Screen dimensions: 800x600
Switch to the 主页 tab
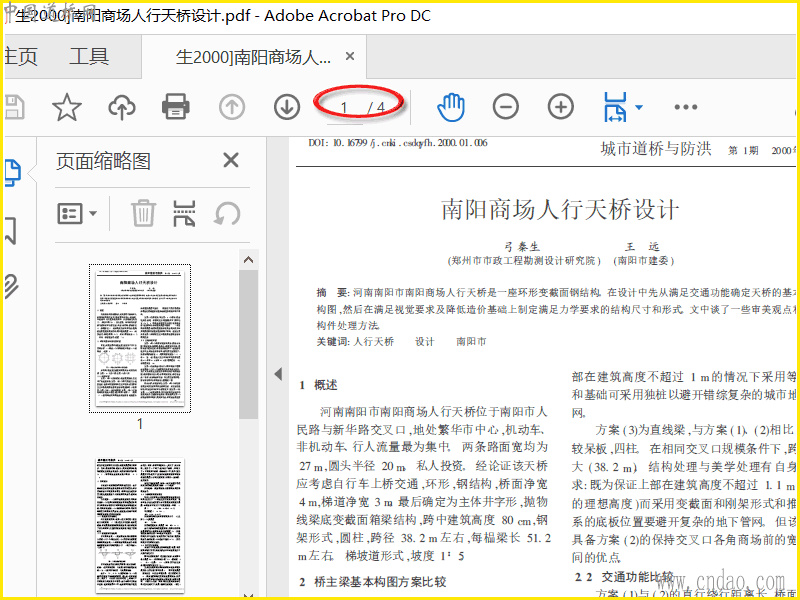click(20, 57)
